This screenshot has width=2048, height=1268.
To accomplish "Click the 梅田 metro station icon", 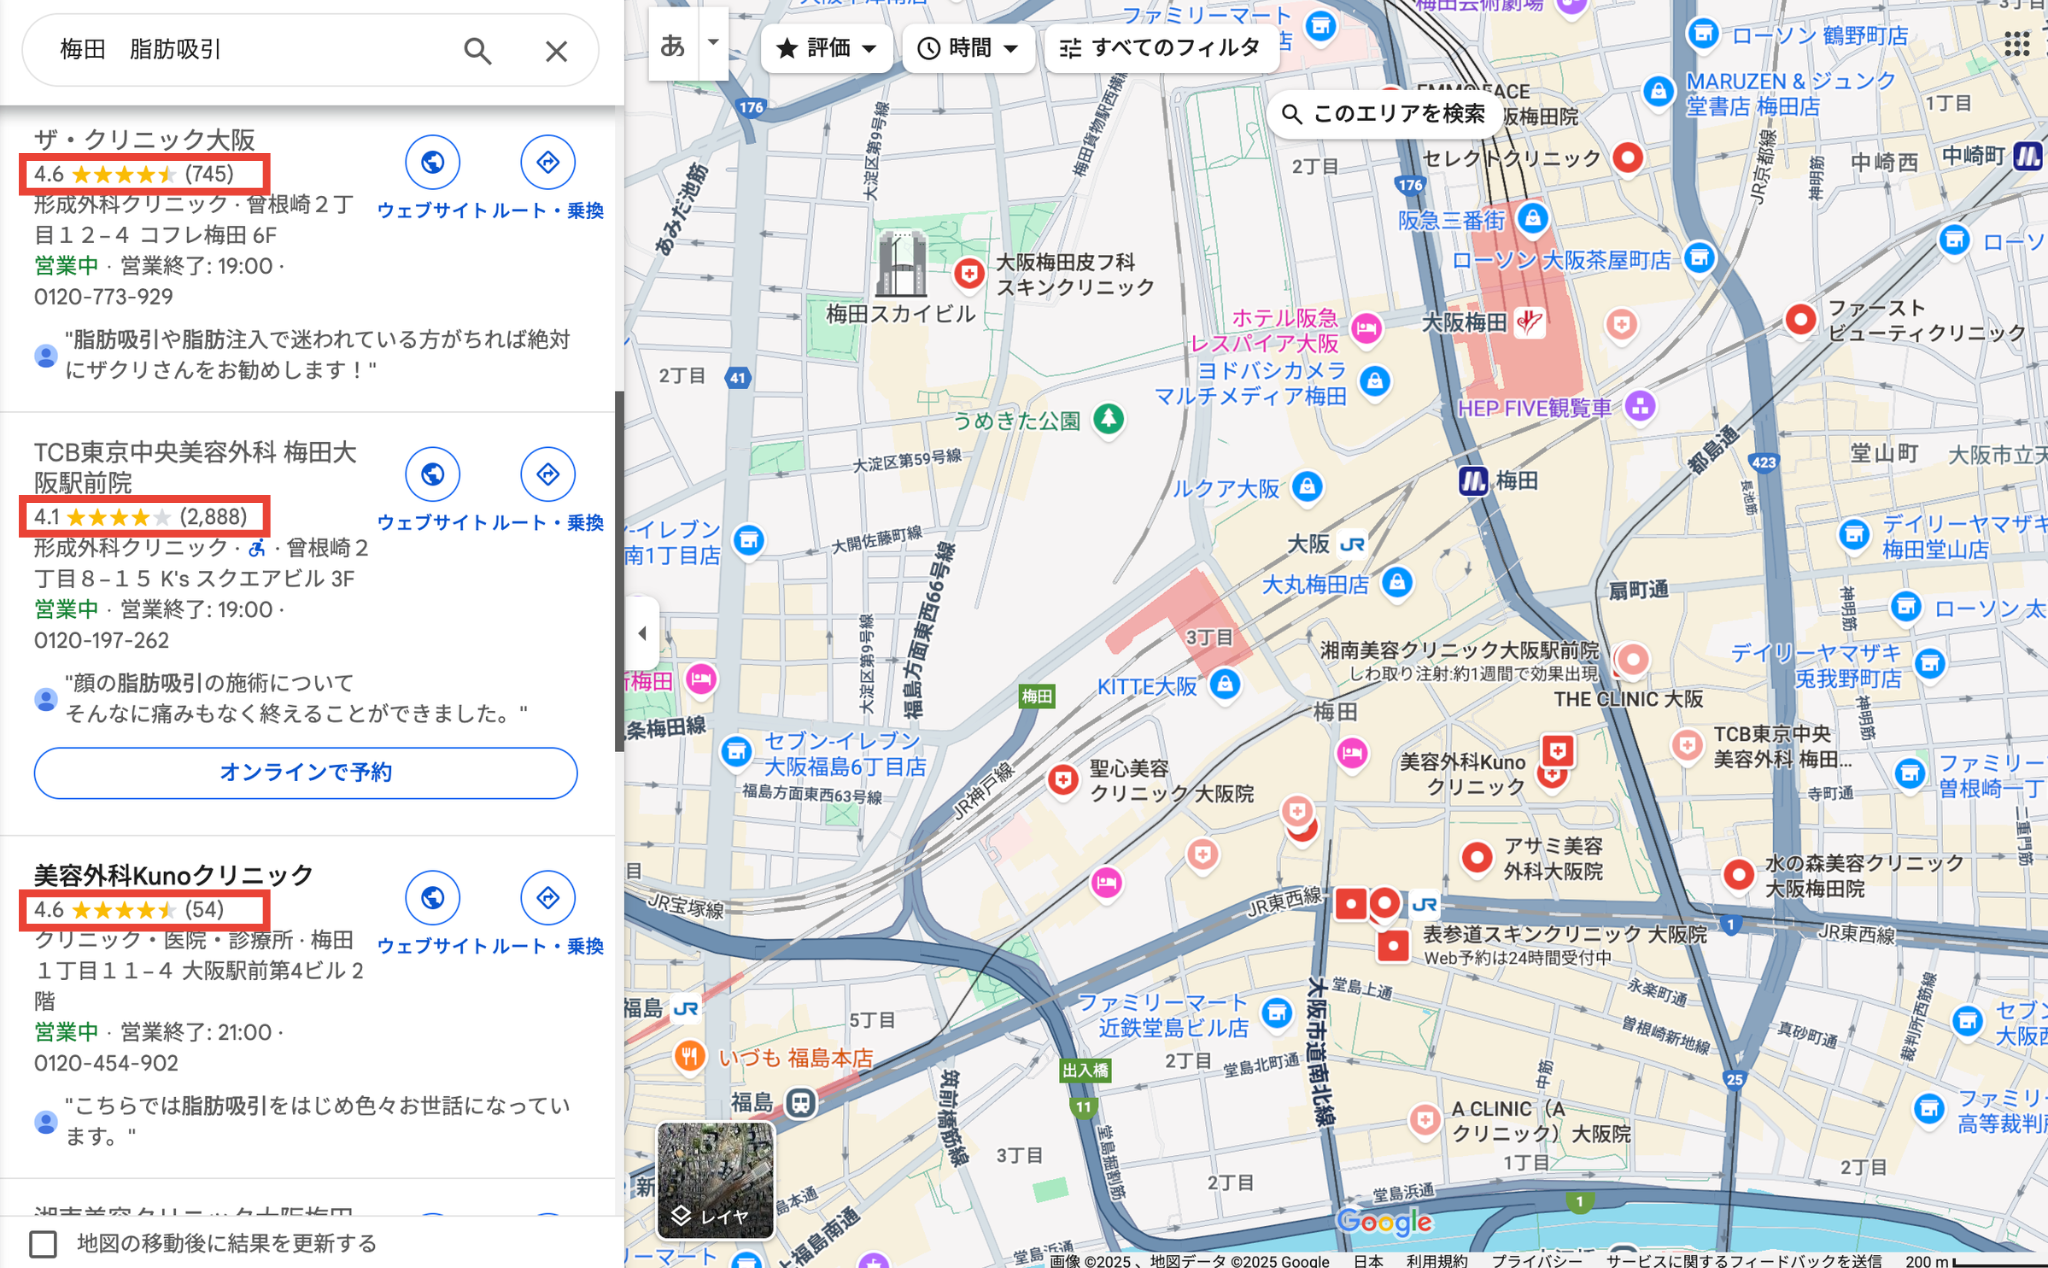I will [1473, 481].
